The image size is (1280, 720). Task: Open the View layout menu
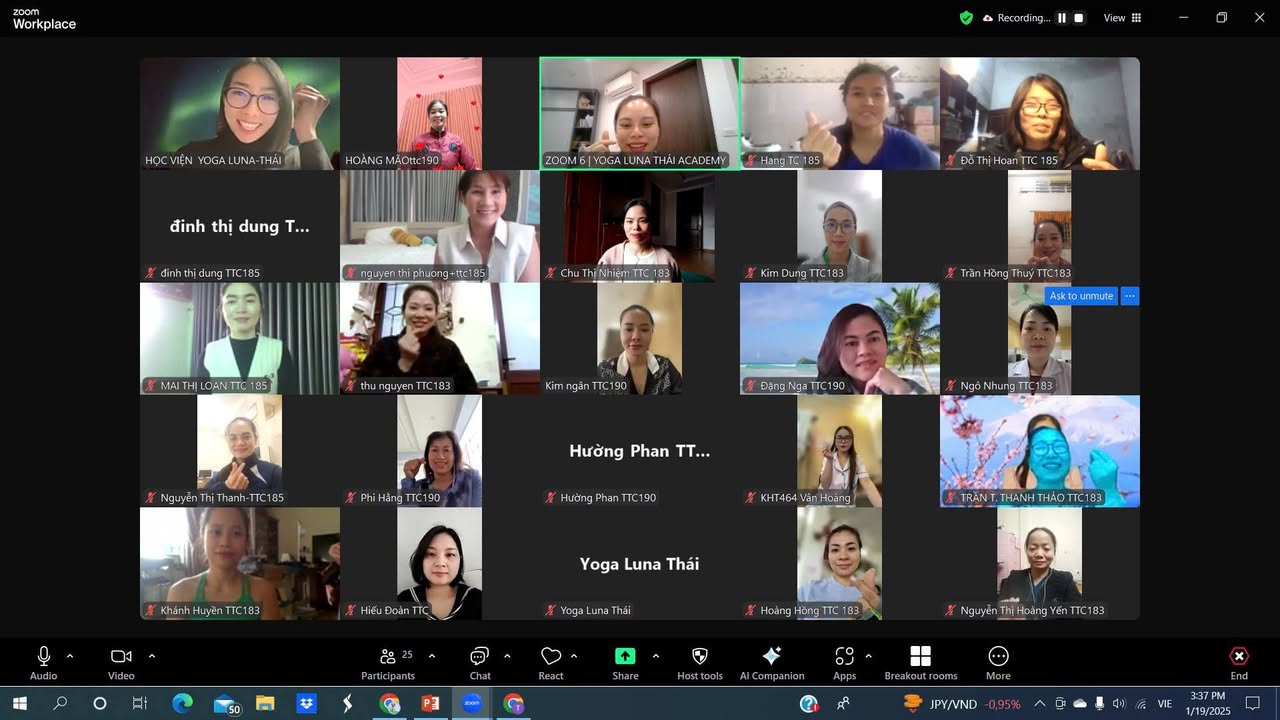pyautogui.click(x=1122, y=18)
